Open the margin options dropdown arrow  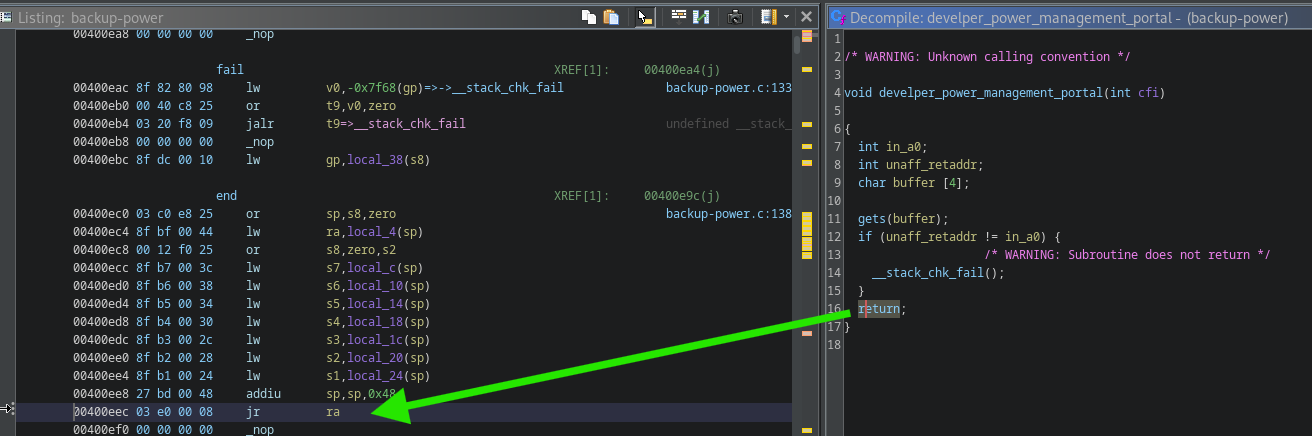[x=786, y=17]
